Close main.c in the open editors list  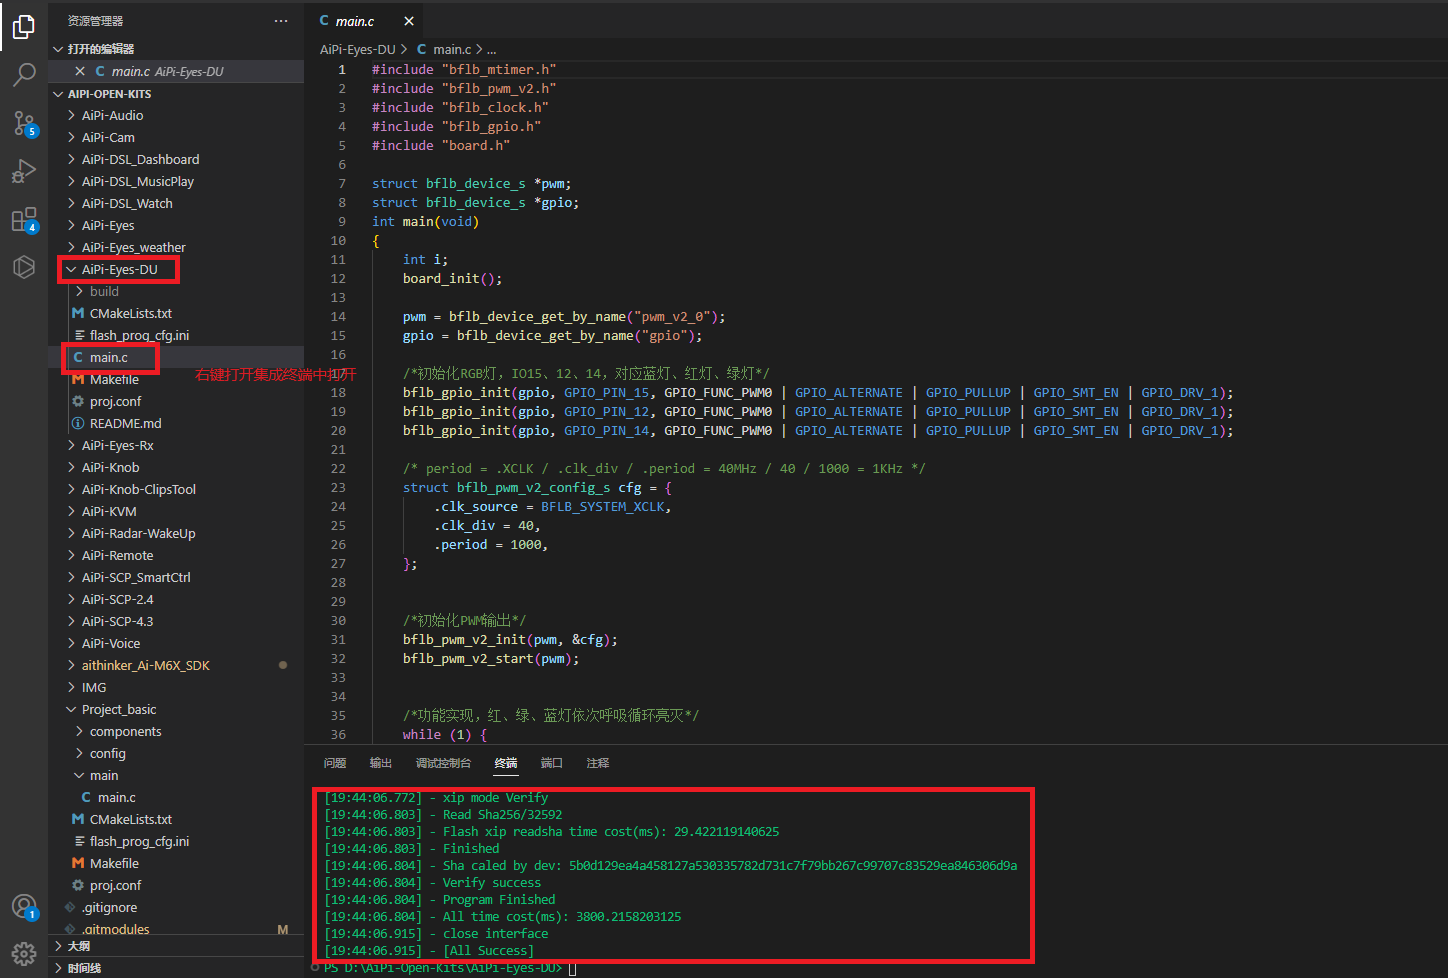[80, 71]
